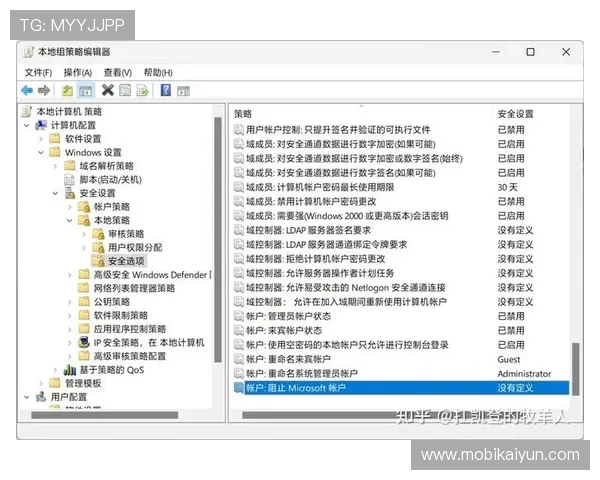Collapse the 计算机配置 tree node
600x480 pixels.
(x=26, y=126)
